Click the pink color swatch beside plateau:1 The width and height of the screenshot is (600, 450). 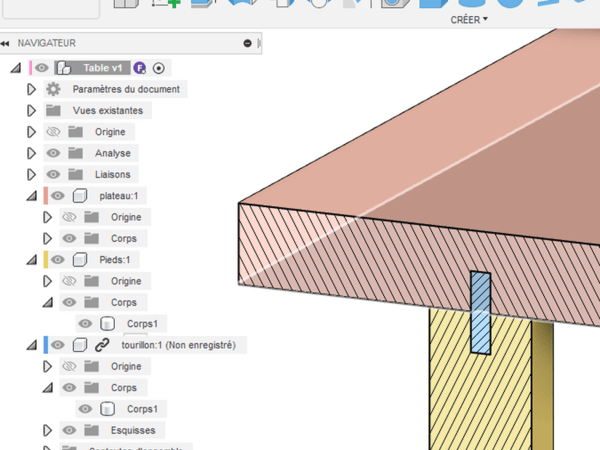pyautogui.click(x=46, y=196)
